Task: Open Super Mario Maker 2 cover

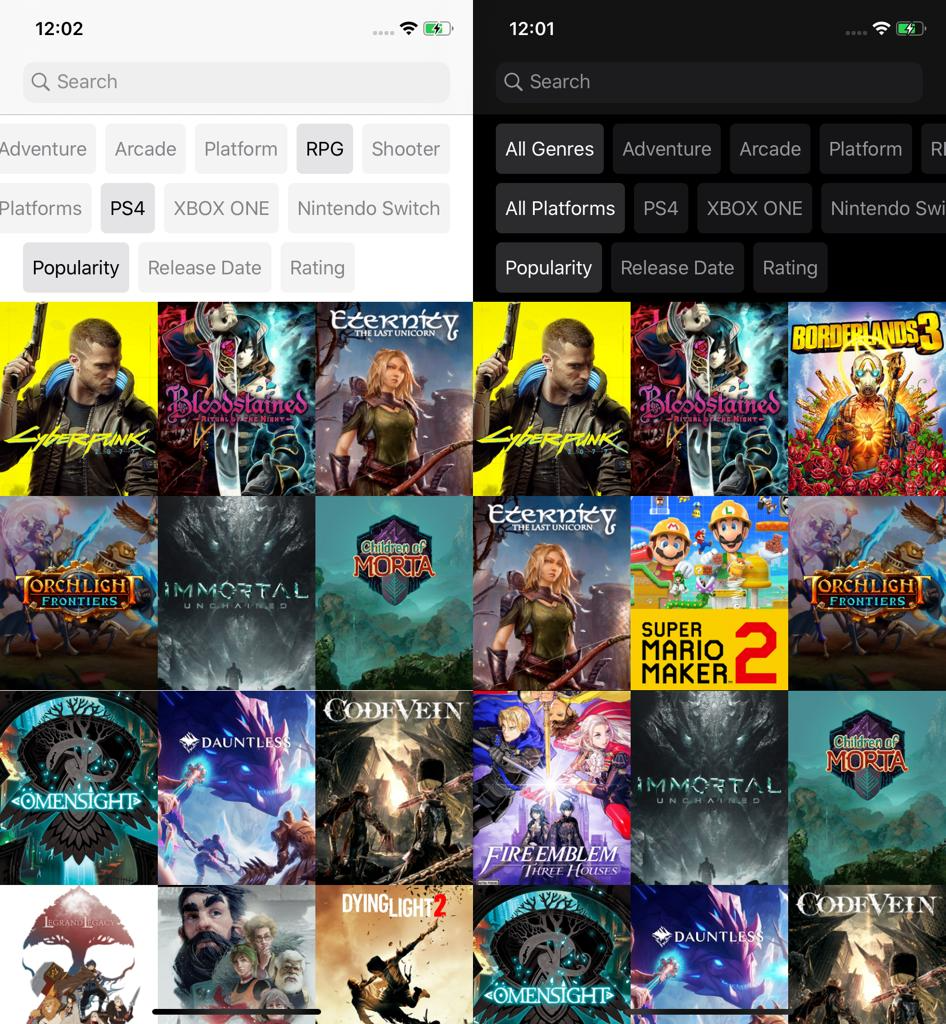Action: (709, 593)
